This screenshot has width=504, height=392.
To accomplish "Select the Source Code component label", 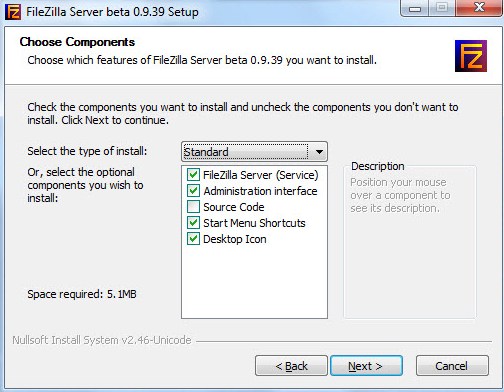I will 234,207.
